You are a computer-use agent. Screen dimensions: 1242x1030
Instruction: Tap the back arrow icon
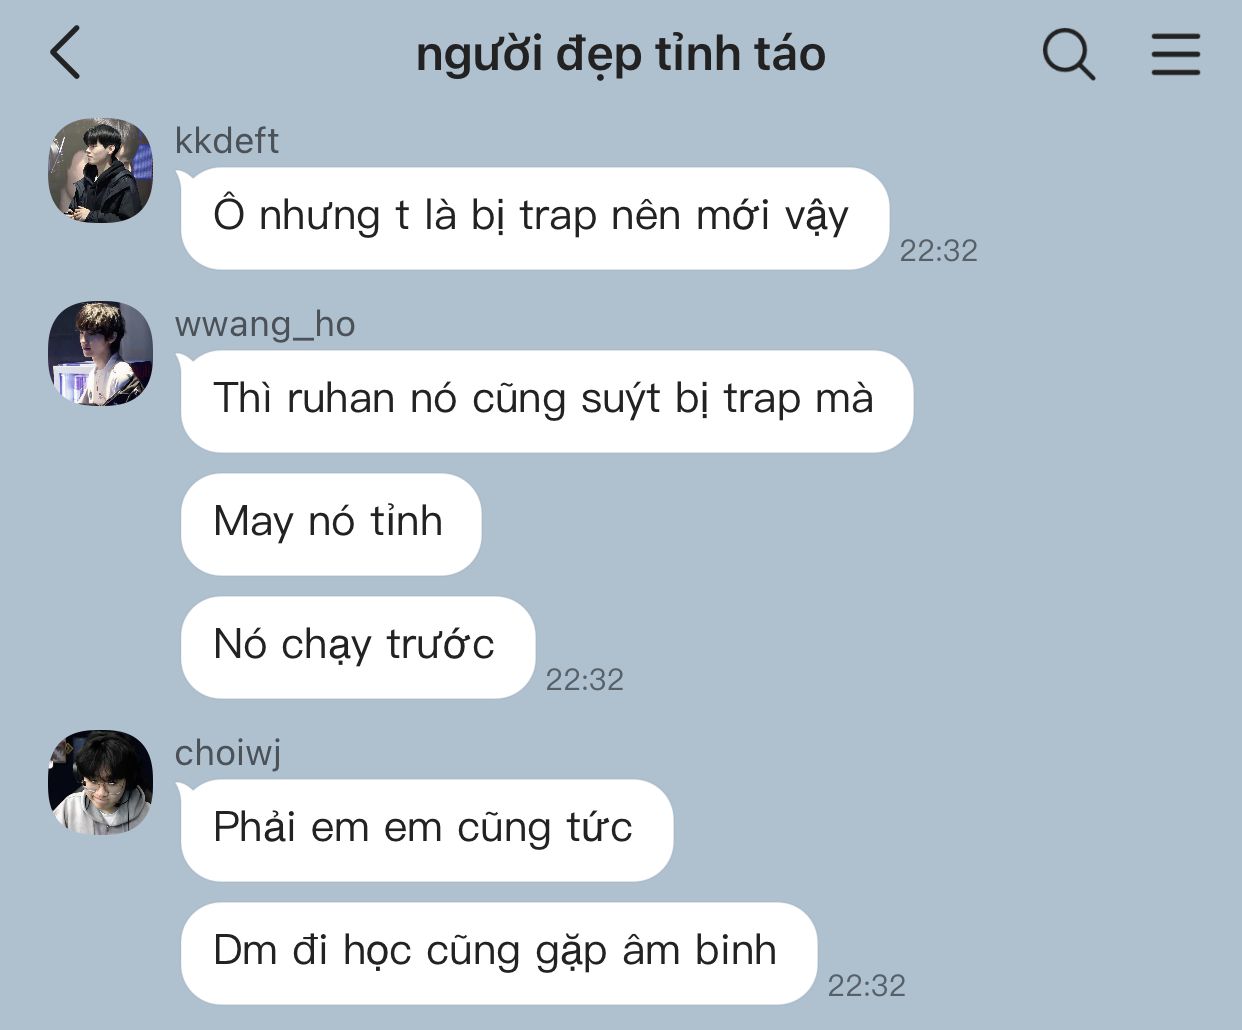click(x=65, y=53)
